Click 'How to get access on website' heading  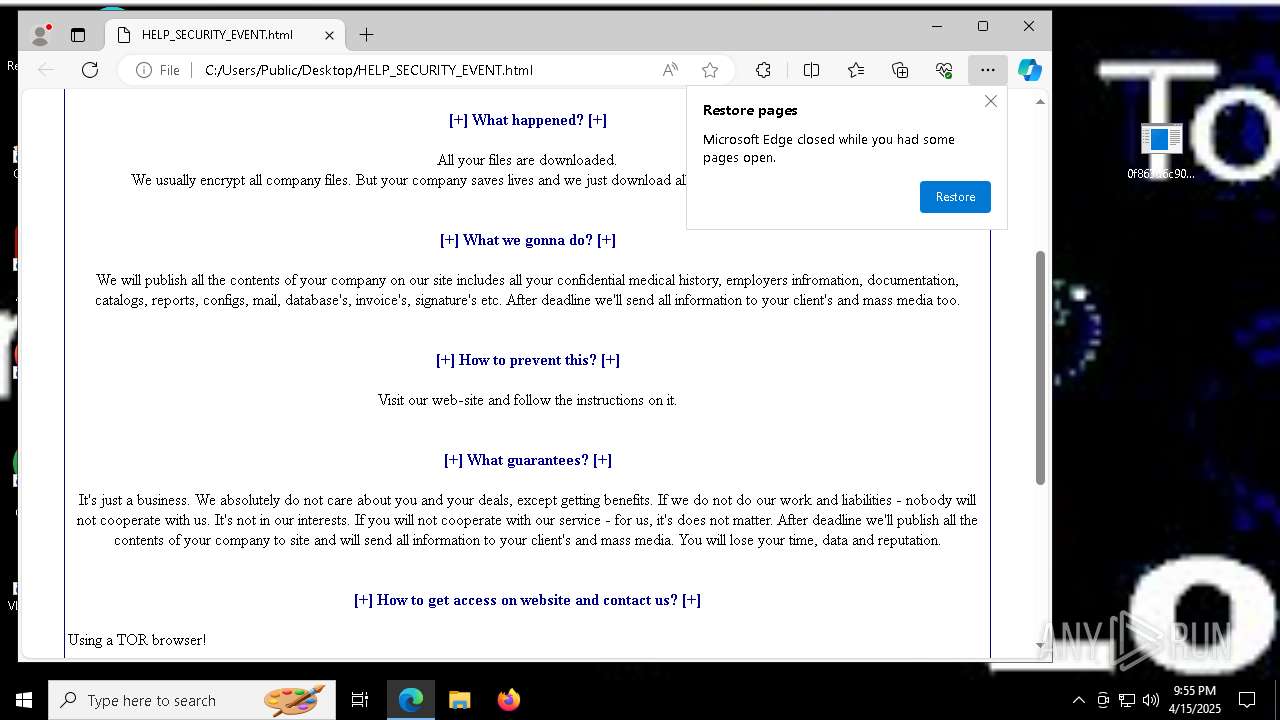coord(527,600)
